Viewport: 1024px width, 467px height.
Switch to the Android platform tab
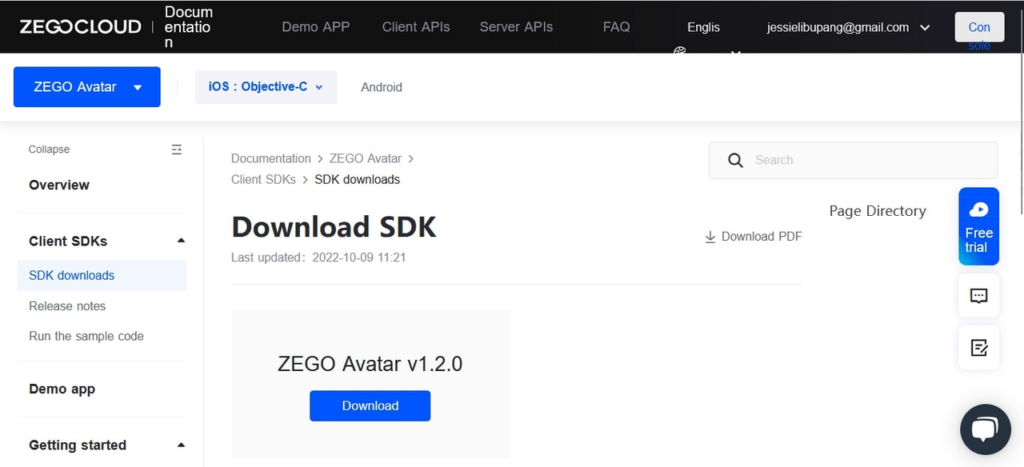pos(381,87)
